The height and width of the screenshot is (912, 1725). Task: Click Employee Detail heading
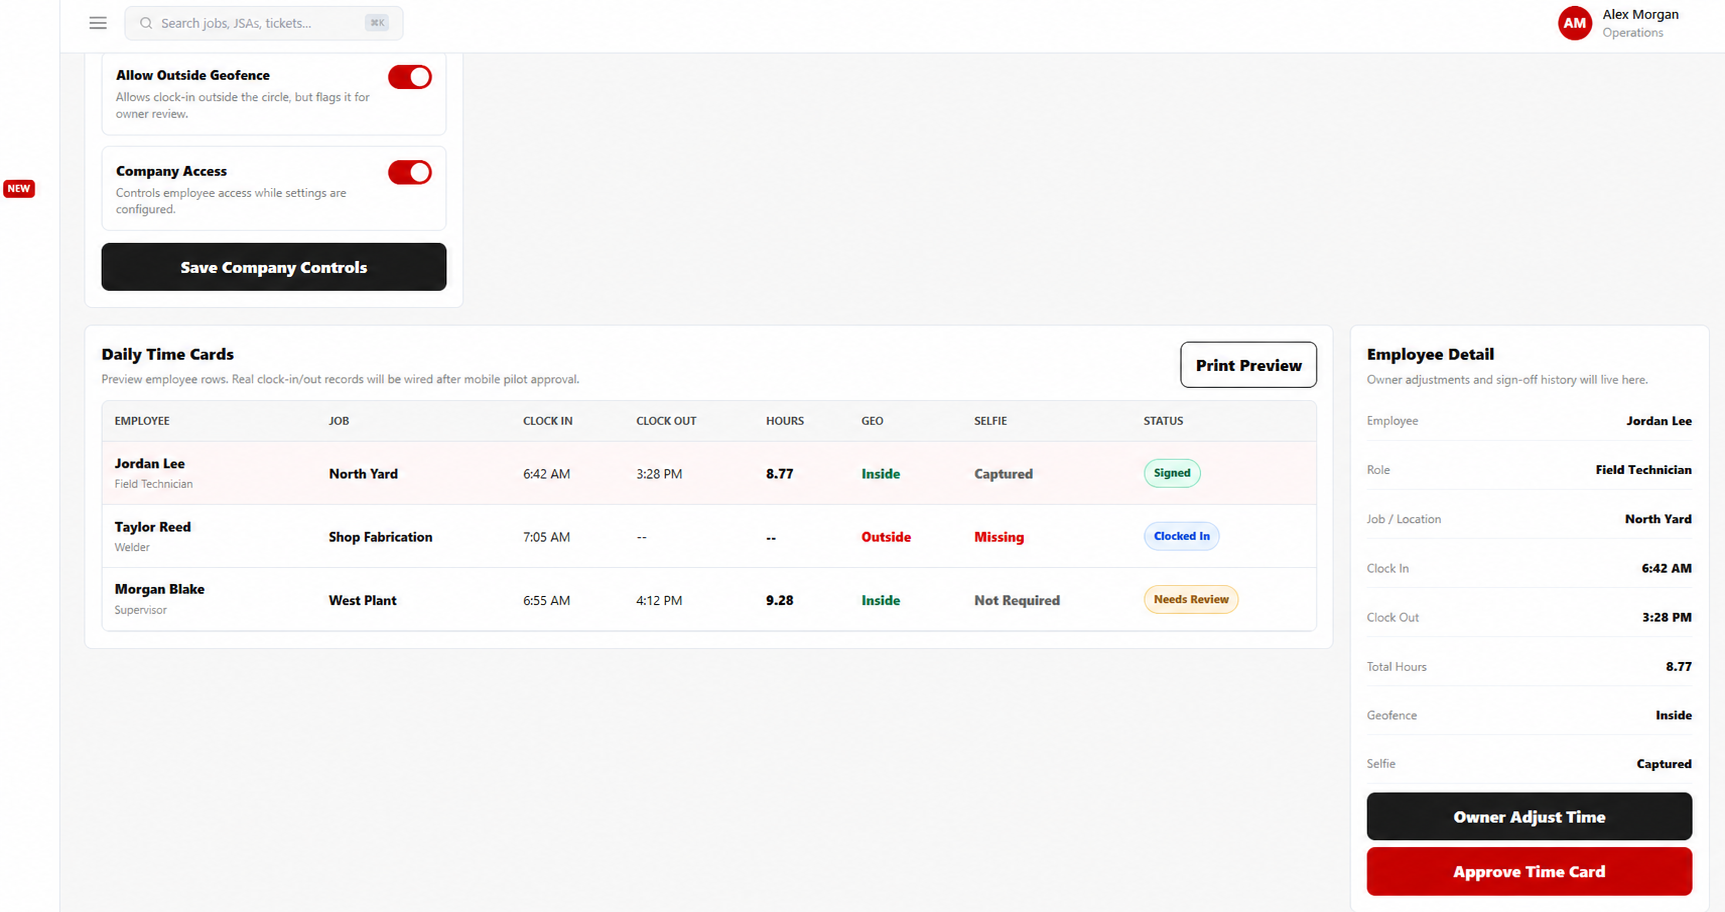pyautogui.click(x=1430, y=354)
